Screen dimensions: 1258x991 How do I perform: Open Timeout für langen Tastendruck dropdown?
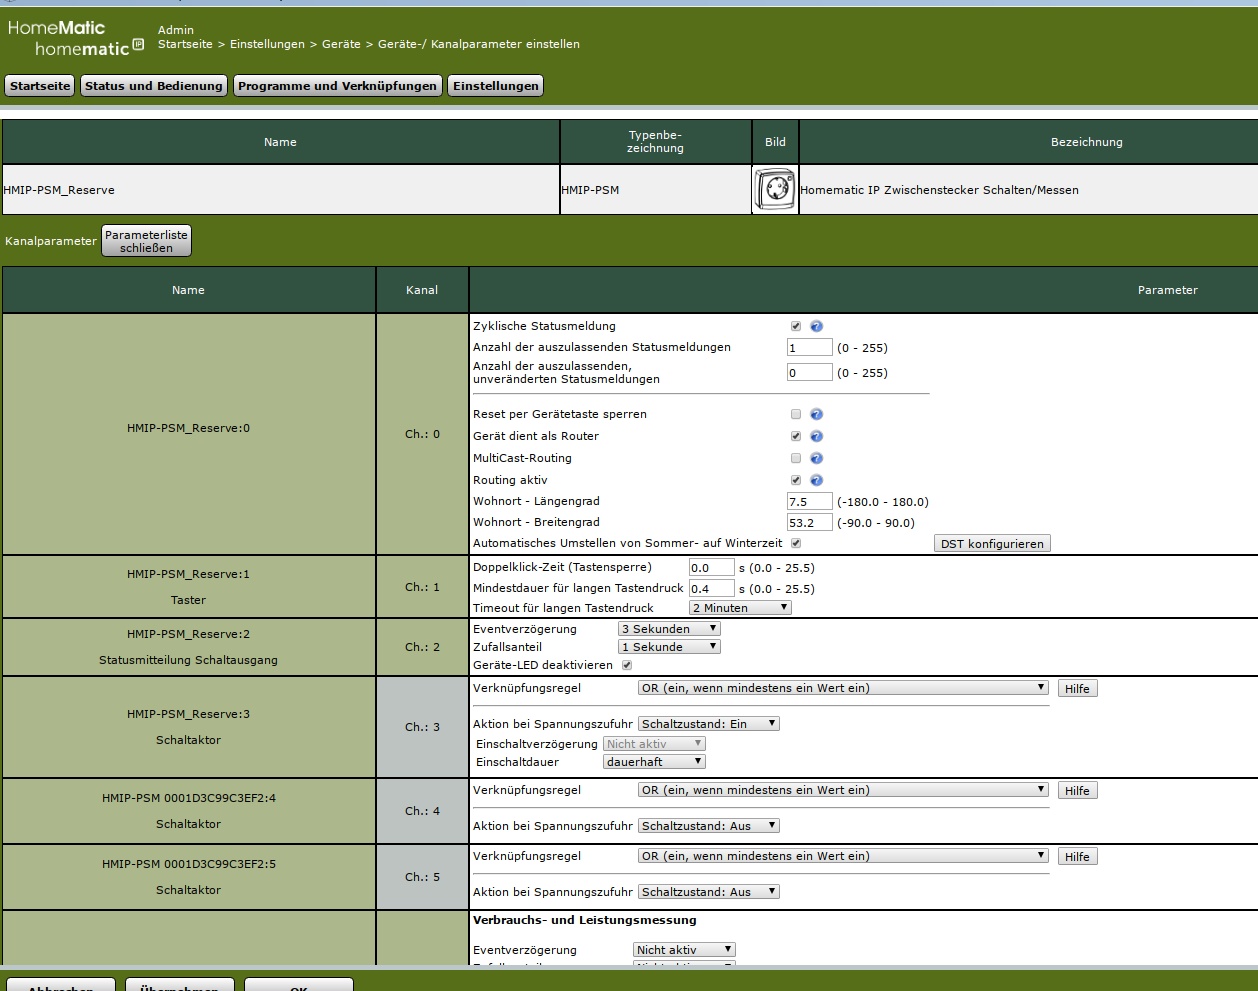coord(740,608)
